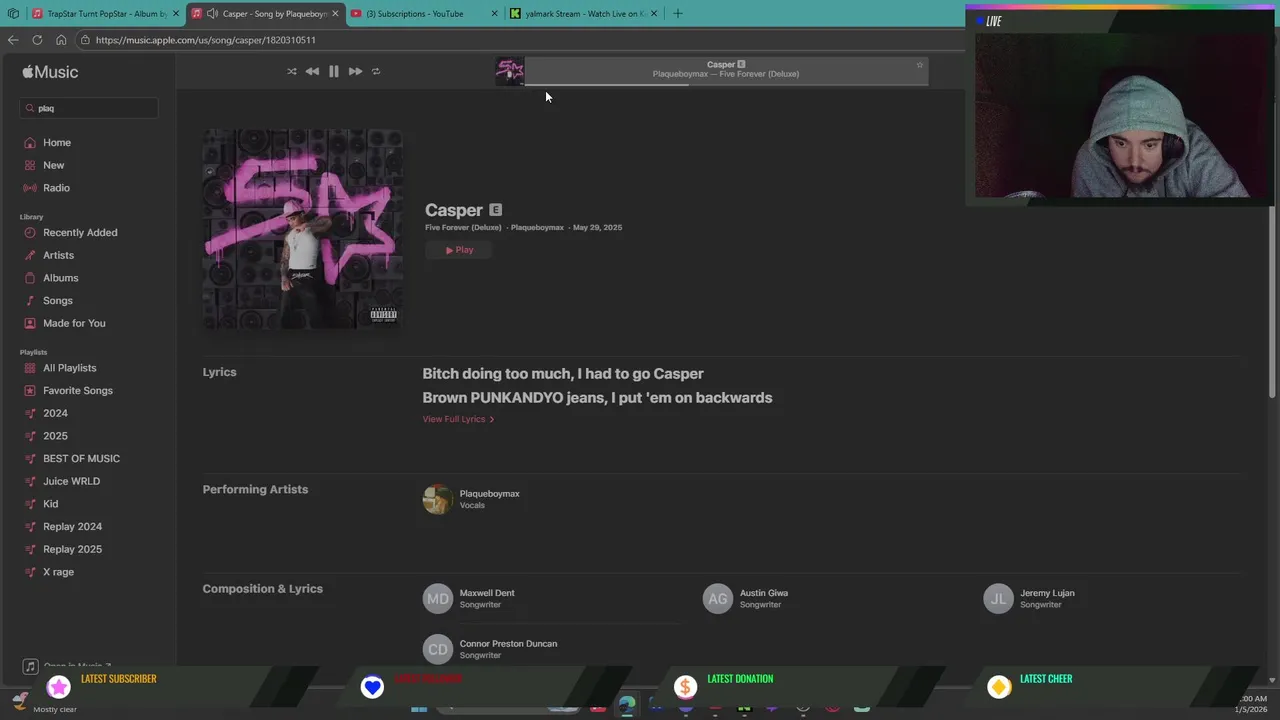Open Plaqueboymax artist link under title

[537, 227]
